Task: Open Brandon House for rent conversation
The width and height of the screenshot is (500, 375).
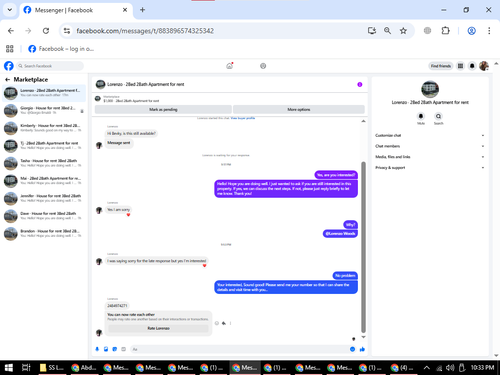Action: 44,233
